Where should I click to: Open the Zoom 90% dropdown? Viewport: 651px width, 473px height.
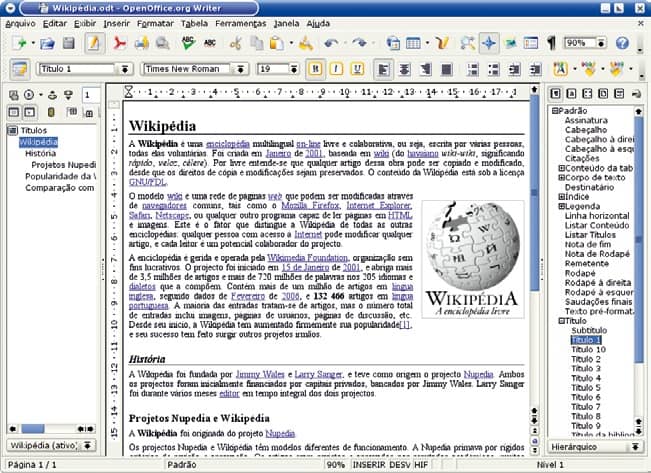[x=601, y=43]
